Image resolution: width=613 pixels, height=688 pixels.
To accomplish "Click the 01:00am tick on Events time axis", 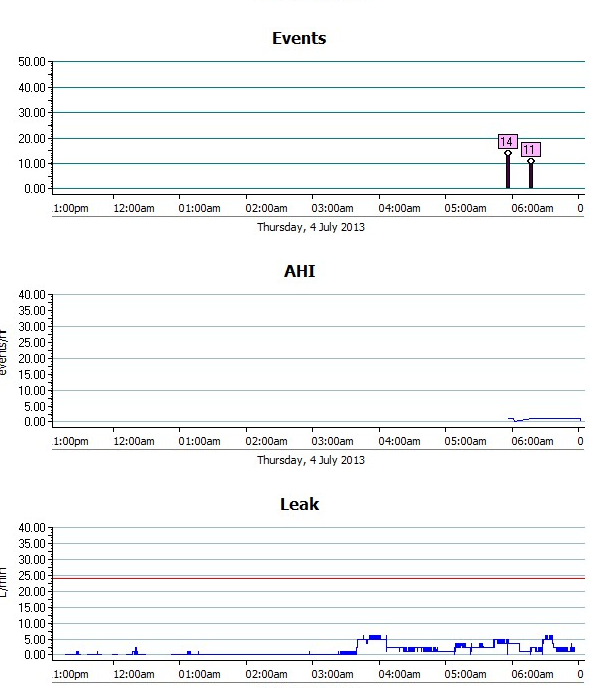I will tap(198, 208).
